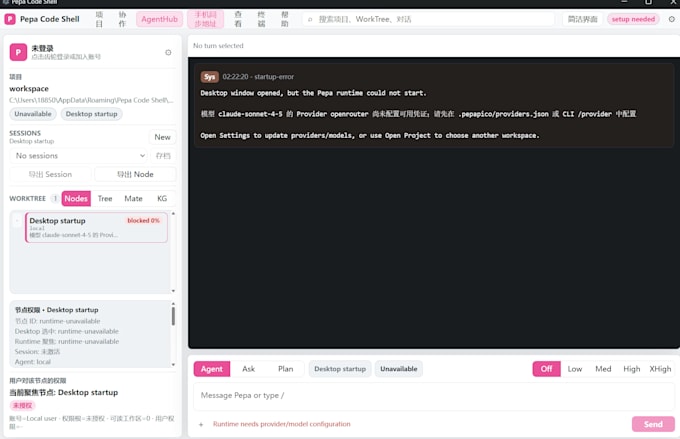Click the search field for 项目, WorkTree, 对话

coord(428,19)
